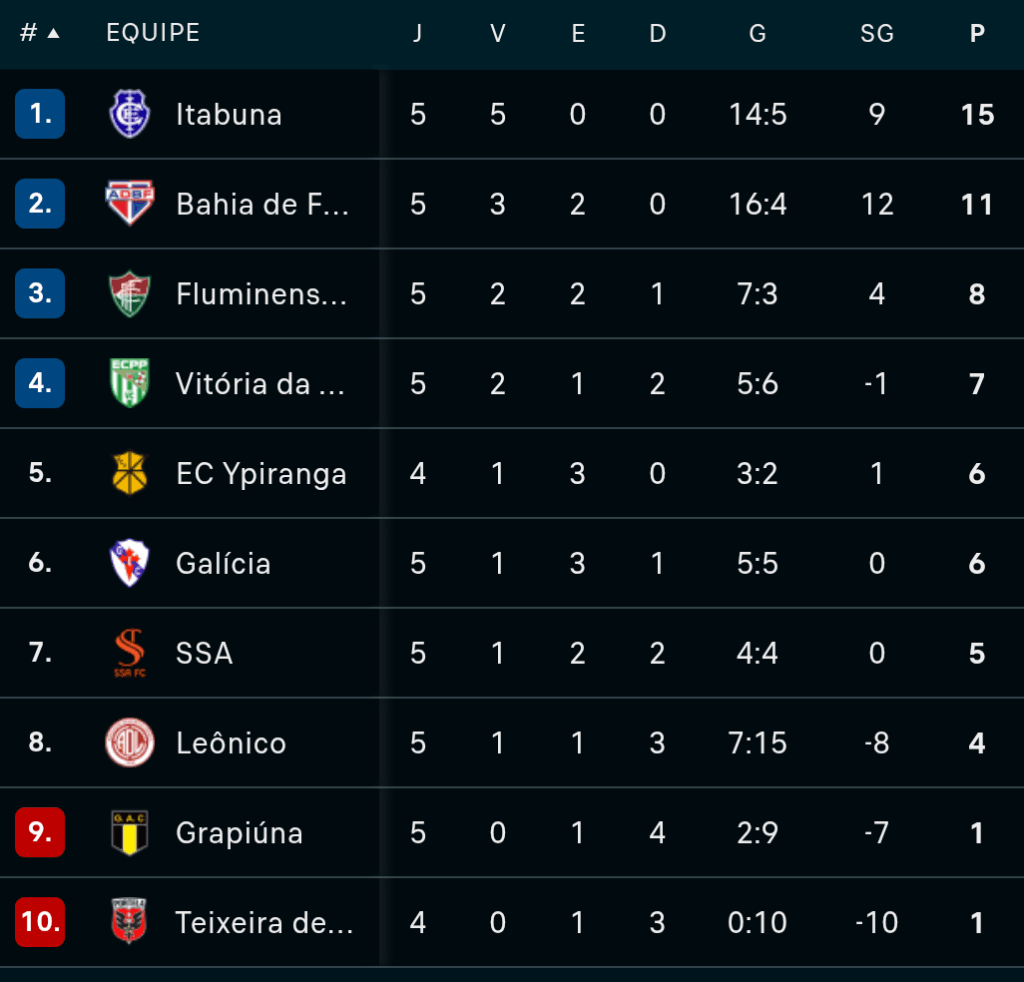Sort by the V wins column header
This screenshot has width=1024, height=982.
tap(498, 33)
